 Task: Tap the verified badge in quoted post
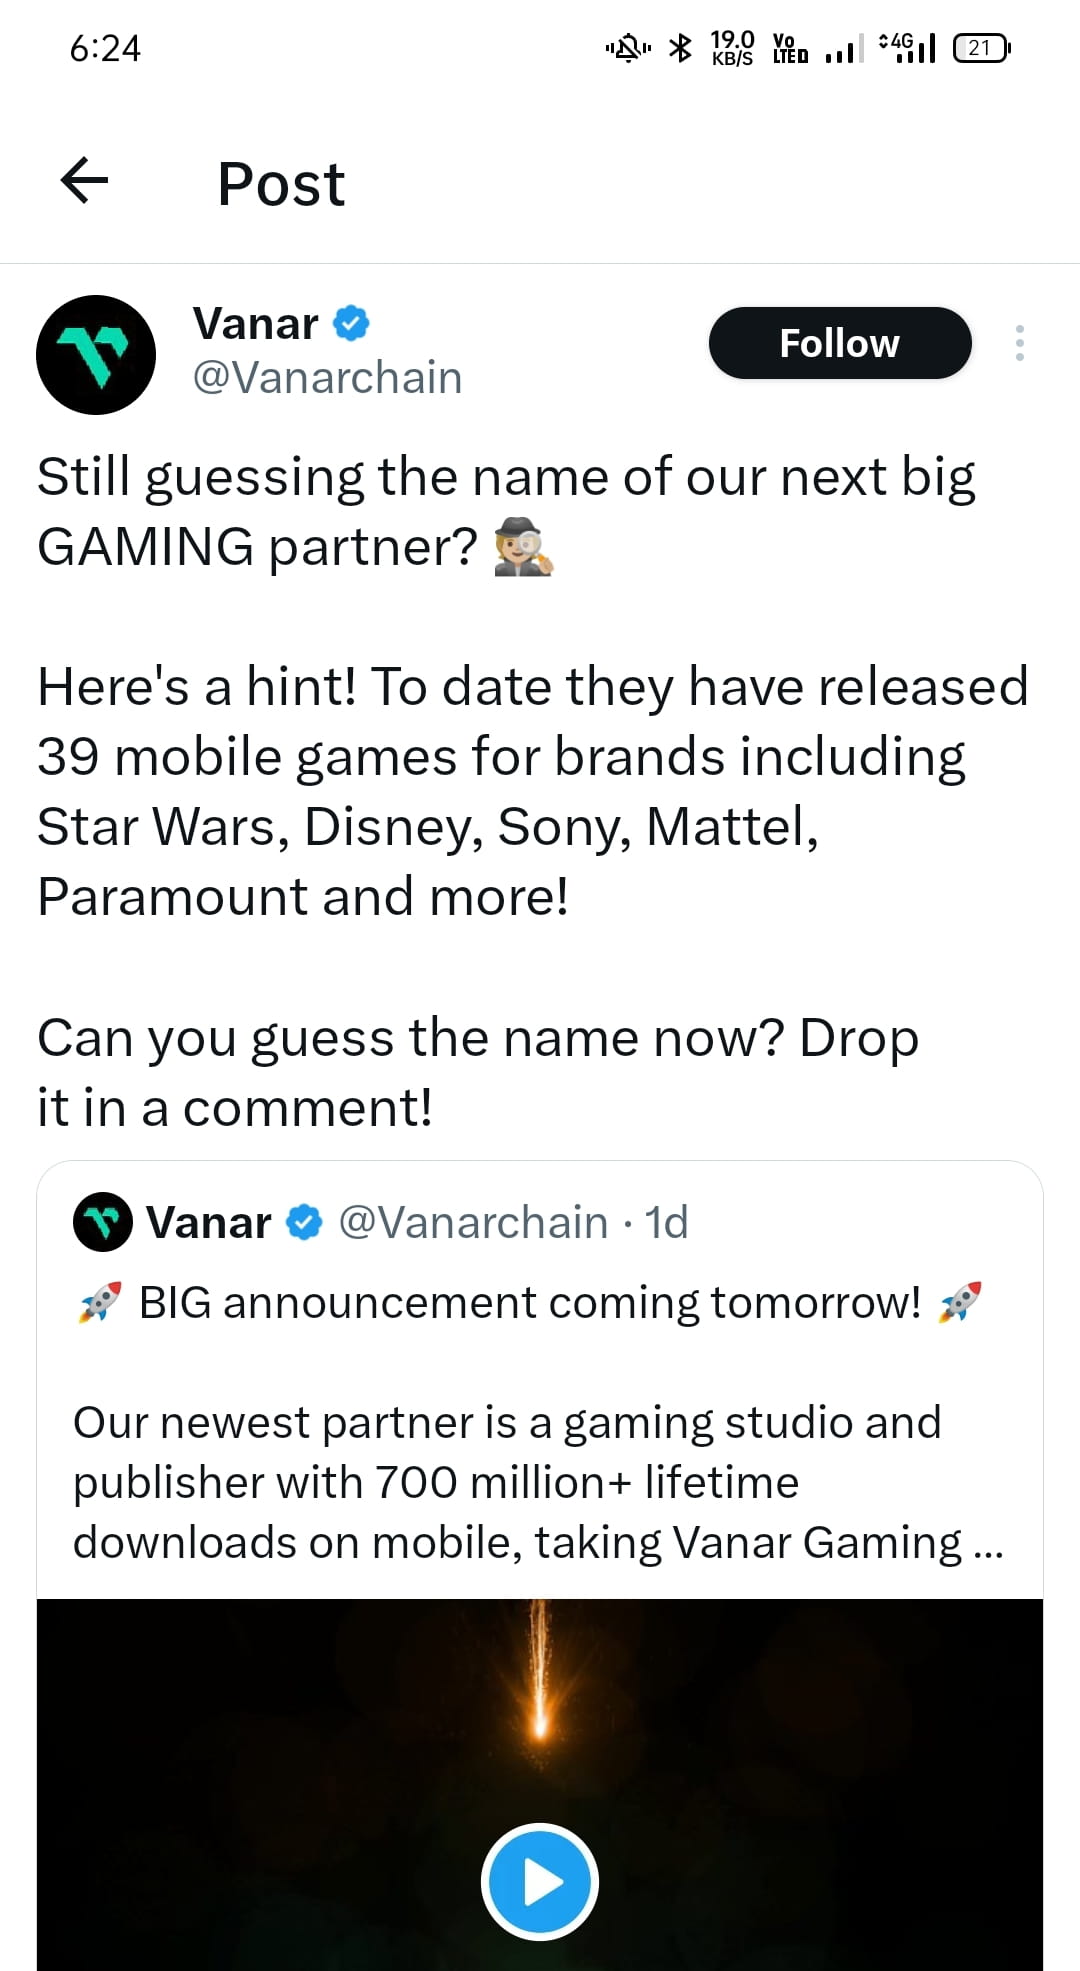point(304,1222)
